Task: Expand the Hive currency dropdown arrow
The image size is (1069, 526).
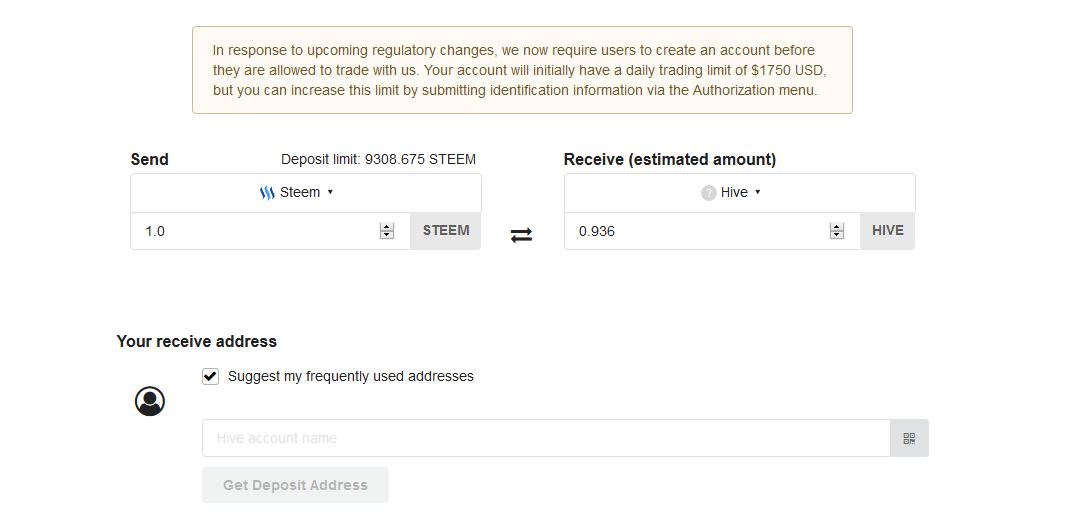Action: [757, 192]
